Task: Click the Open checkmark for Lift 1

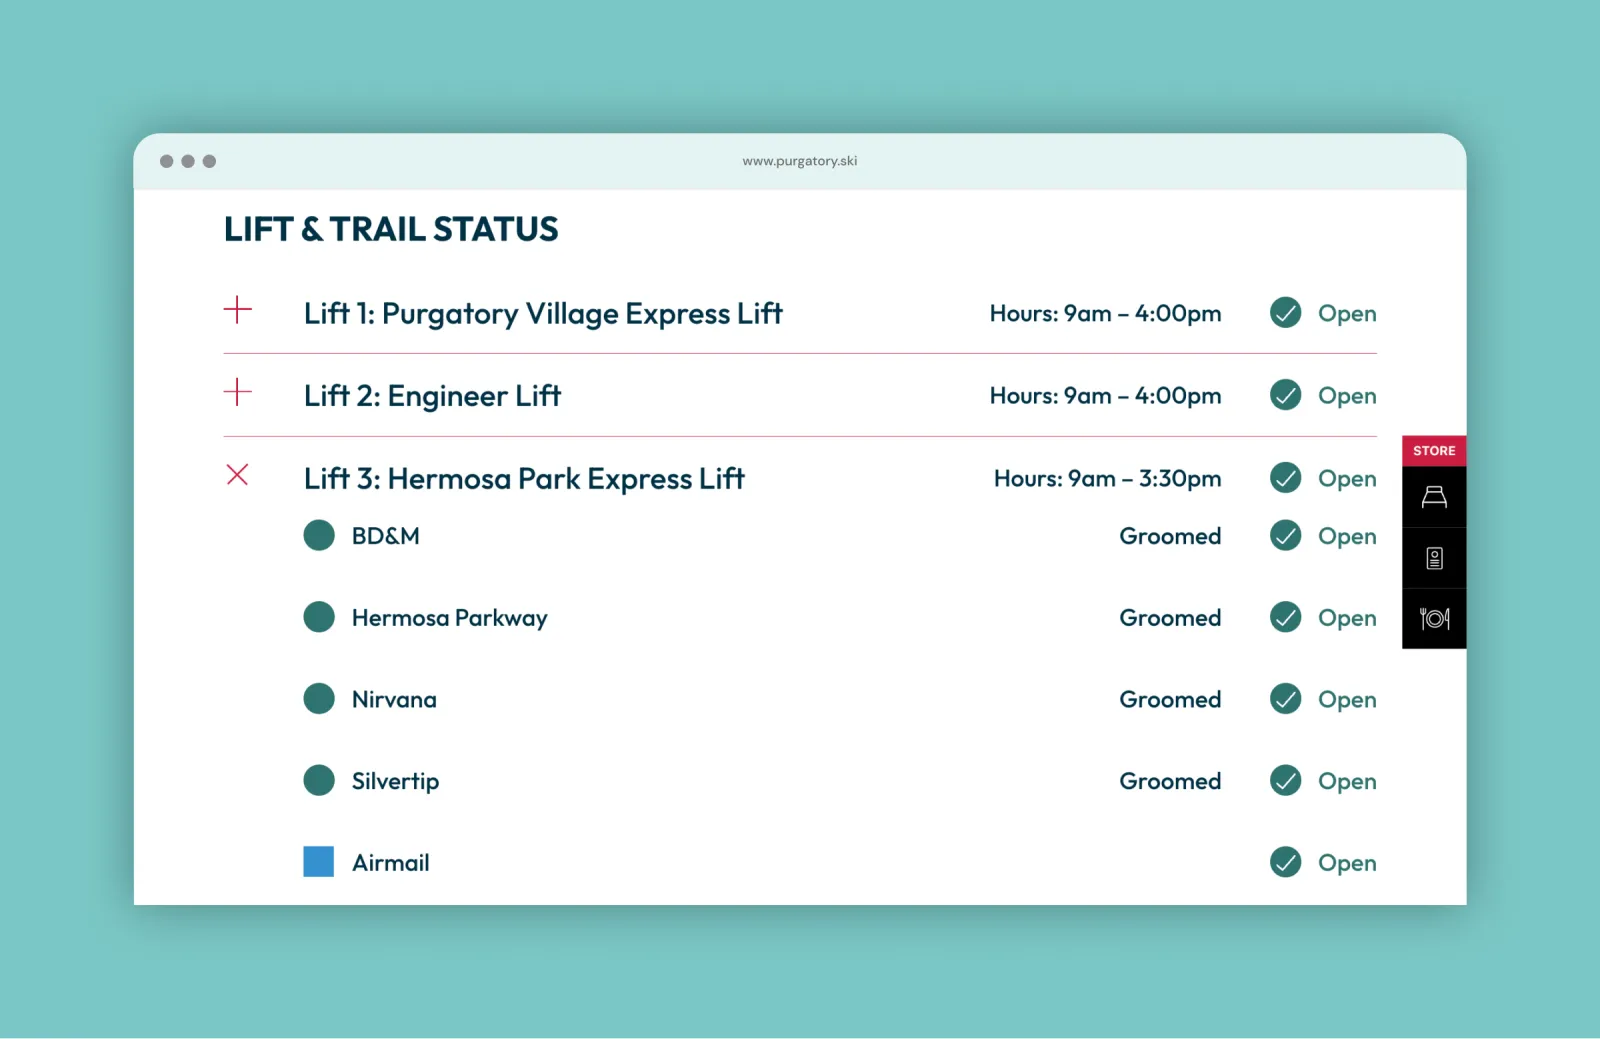Action: (1285, 313)
